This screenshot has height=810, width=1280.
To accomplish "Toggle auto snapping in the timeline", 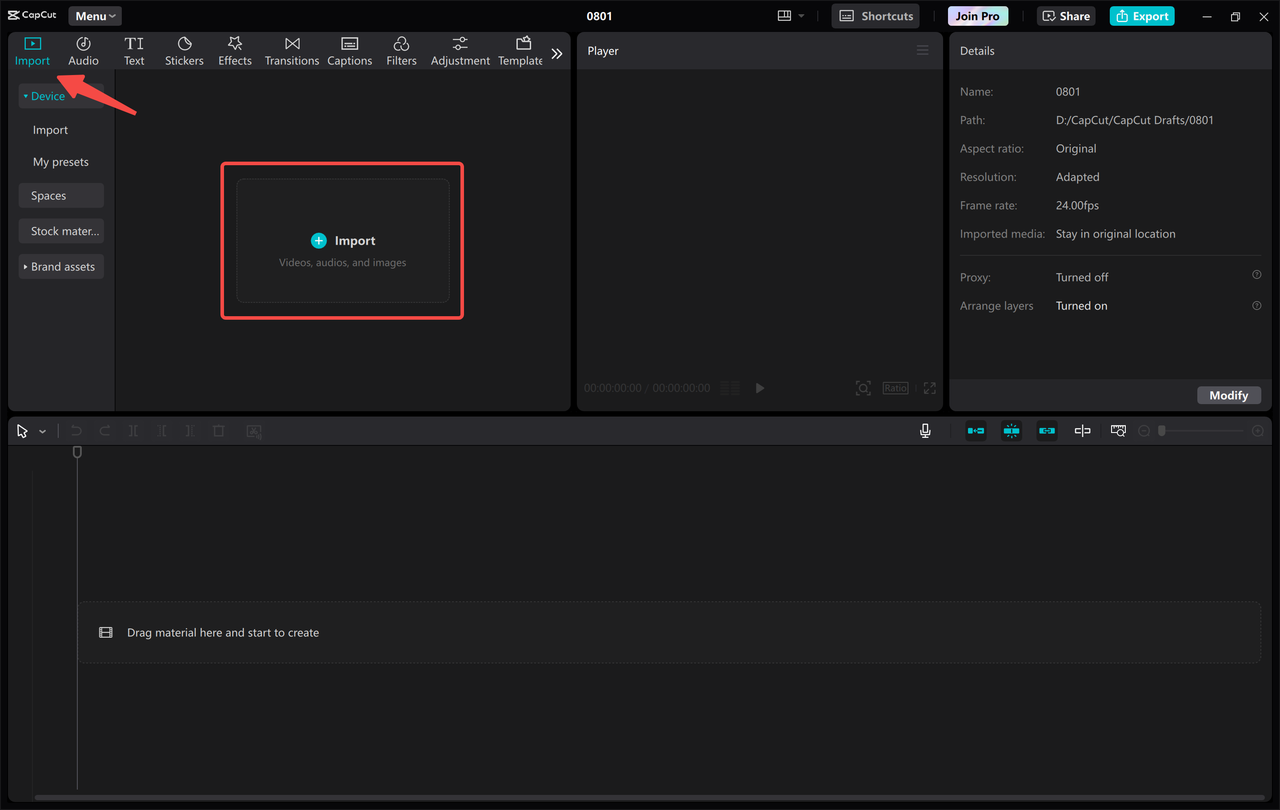I will coord(1011,430).
